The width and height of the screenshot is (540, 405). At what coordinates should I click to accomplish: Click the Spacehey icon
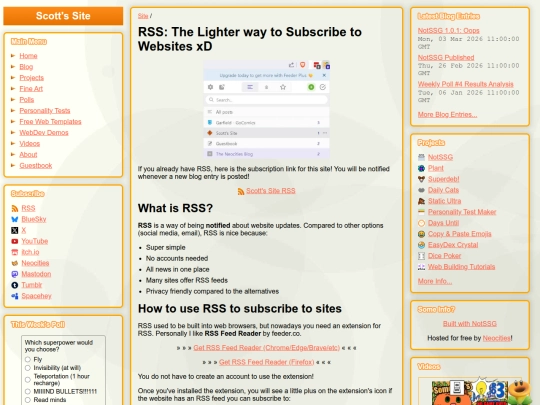click(x=14, y=296)
